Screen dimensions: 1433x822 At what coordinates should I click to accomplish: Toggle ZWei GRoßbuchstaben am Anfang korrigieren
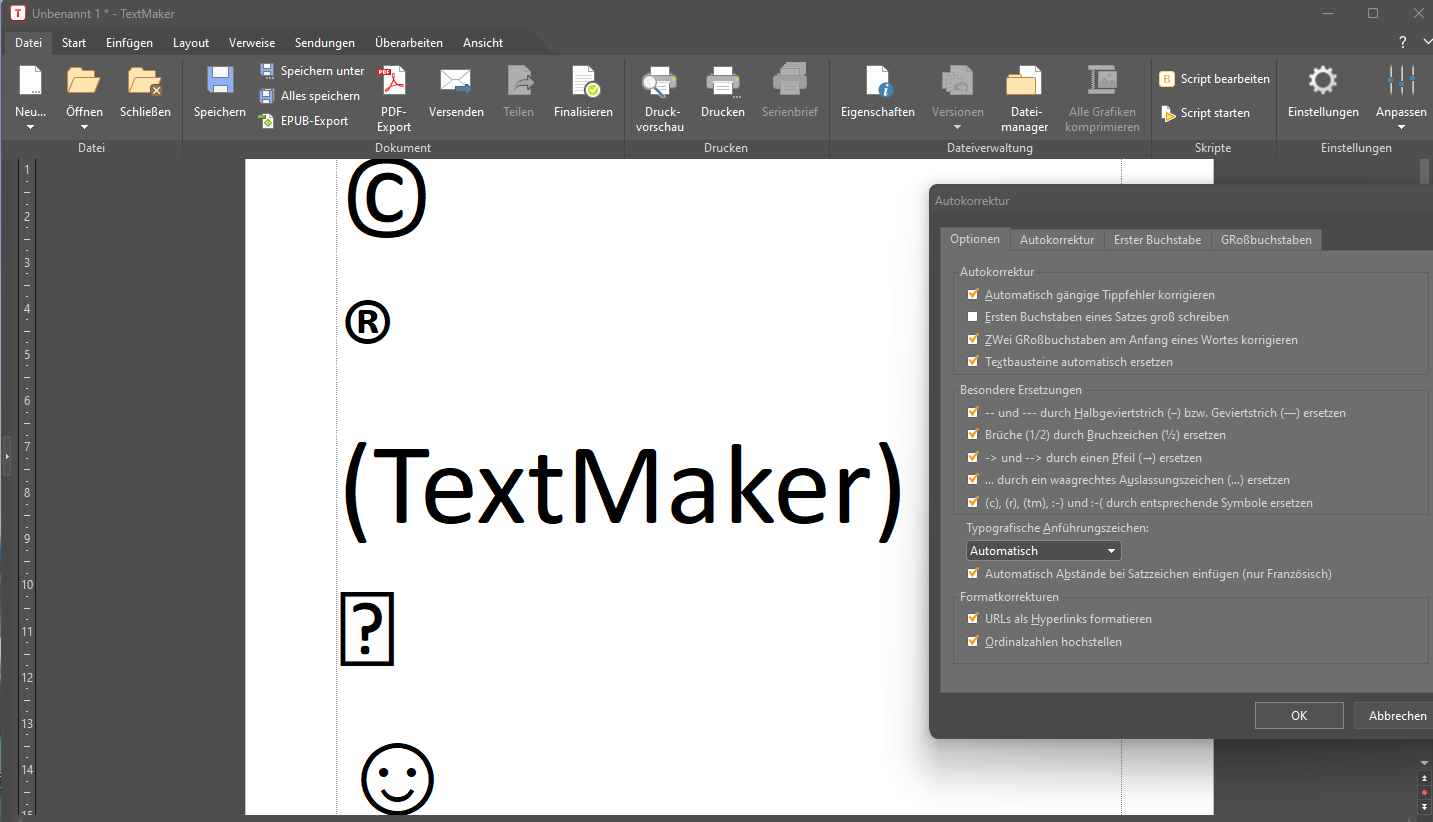972,340
